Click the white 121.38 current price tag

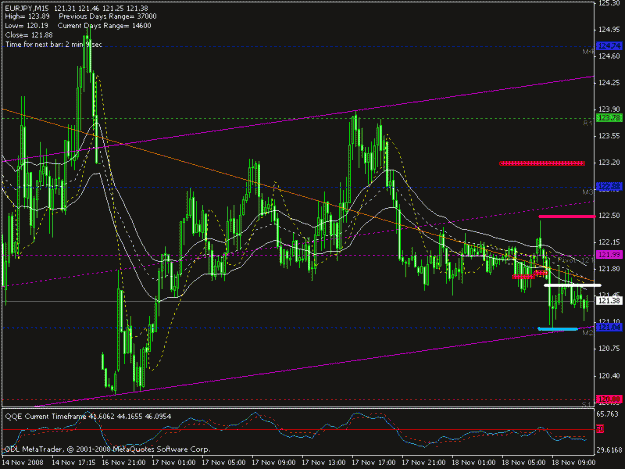pyautogui.click(x=609, y=301)
